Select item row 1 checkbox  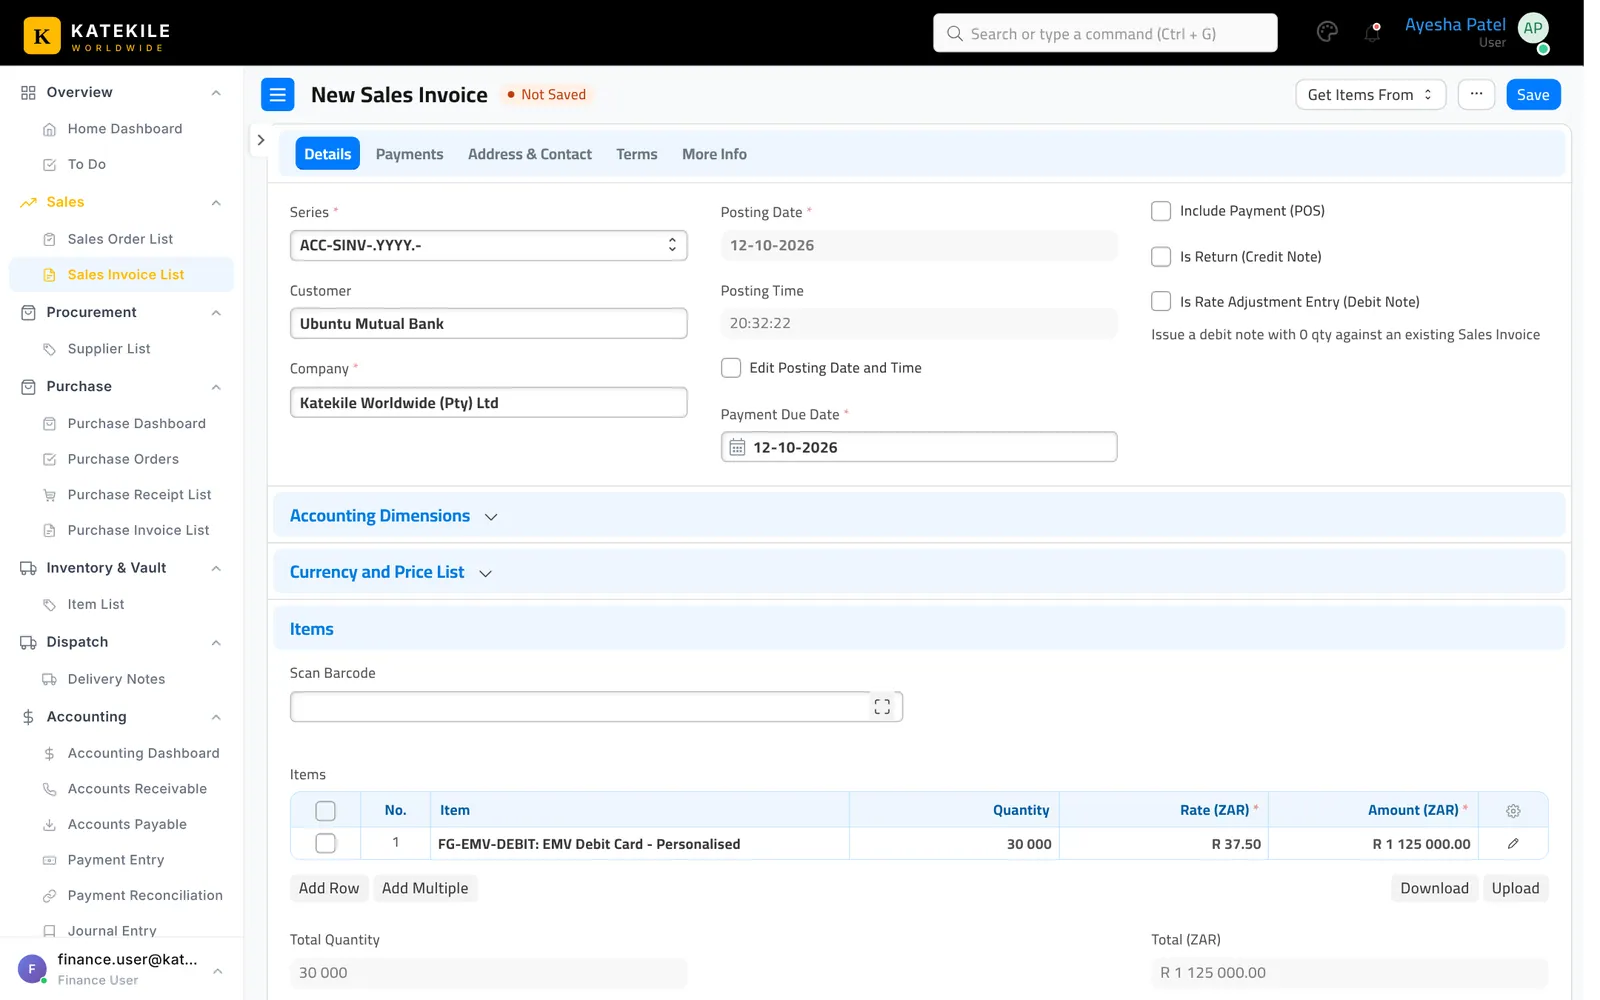point(325,844)
